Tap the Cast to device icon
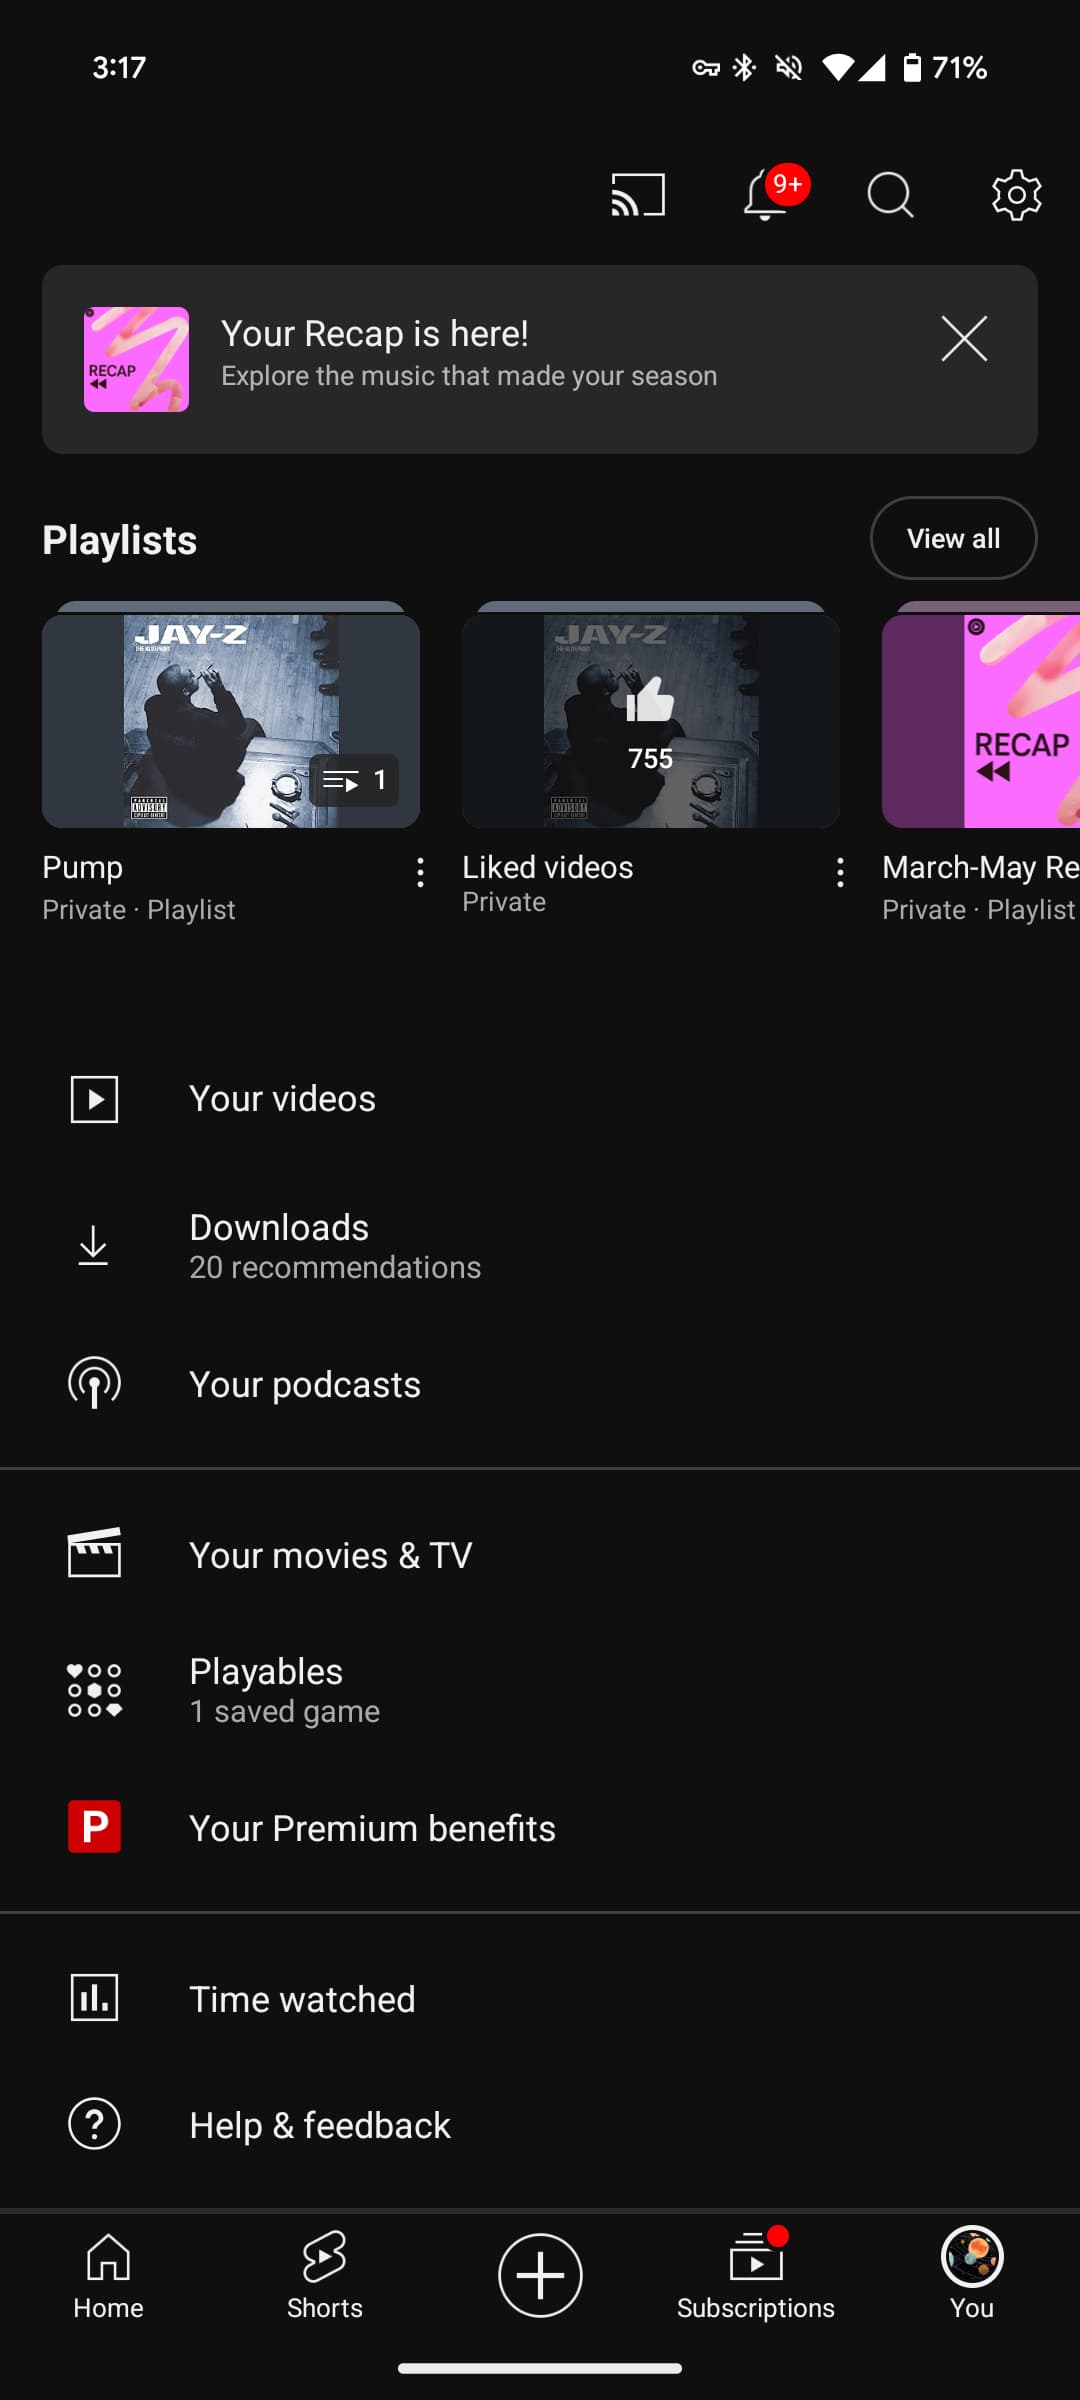The width and height of the screenshot is (1080, 2400). click(x=638, y=195)
